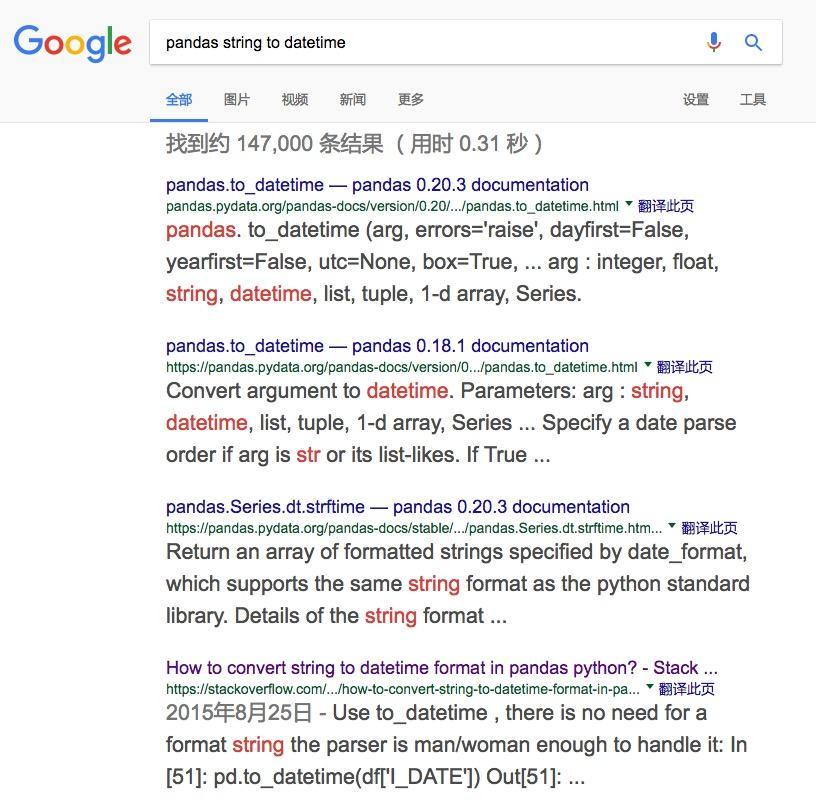Open pandas 0.18.1 to_datetime documentation result
This screenshot has width=816, height=805.
377,346
